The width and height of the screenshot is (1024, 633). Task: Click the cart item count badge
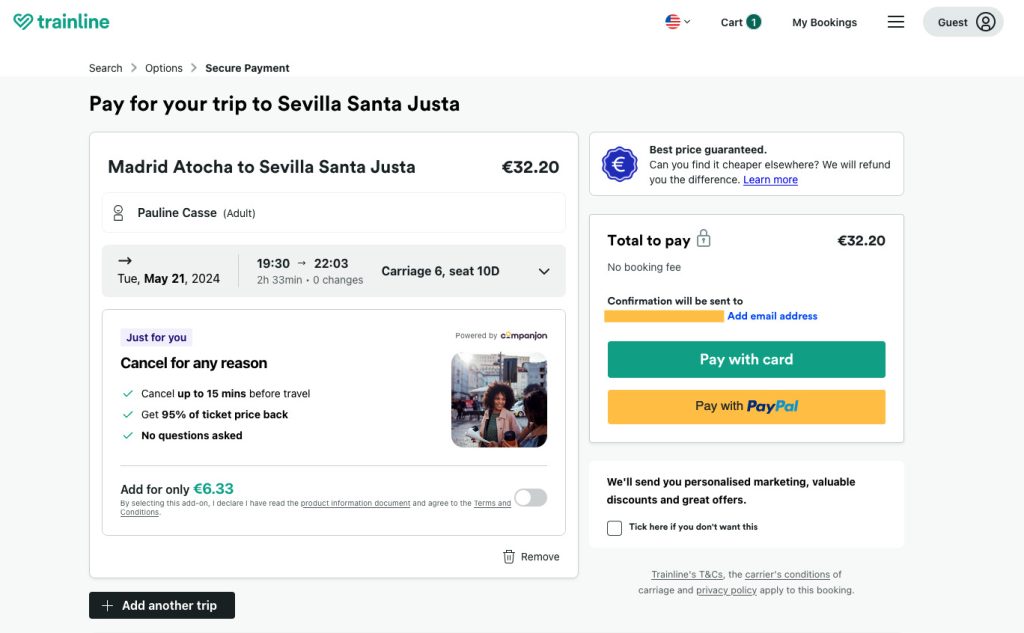click(754, 22)
